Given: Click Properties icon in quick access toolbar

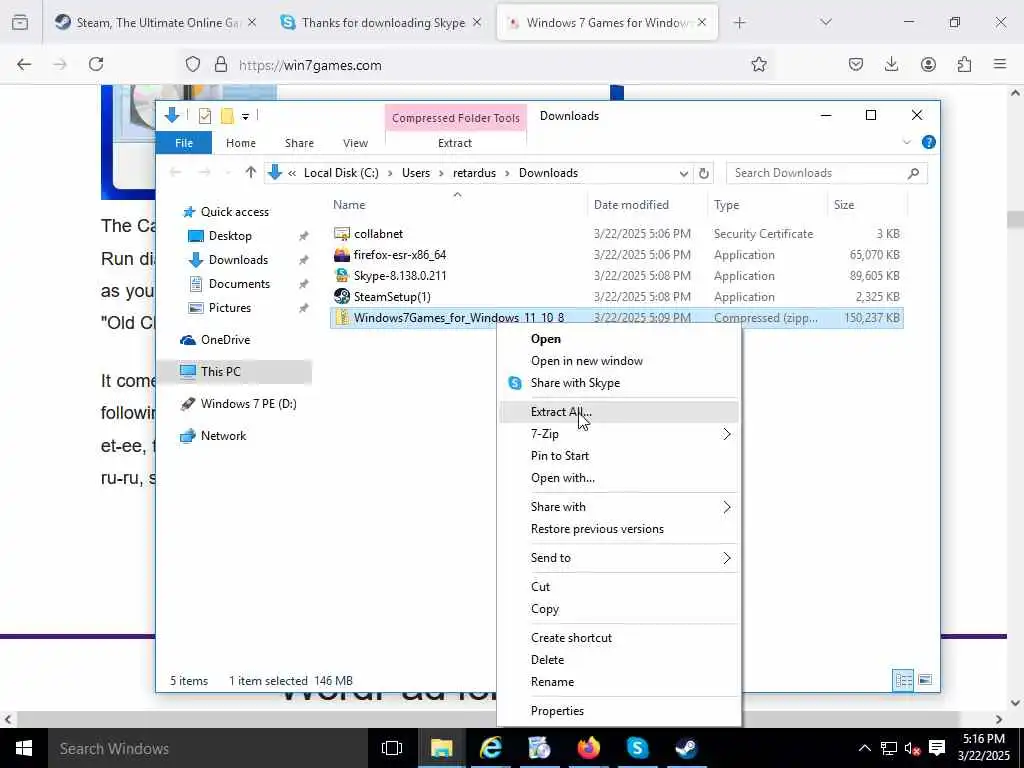Looking at the screenshot, I should tap(204, 116).
